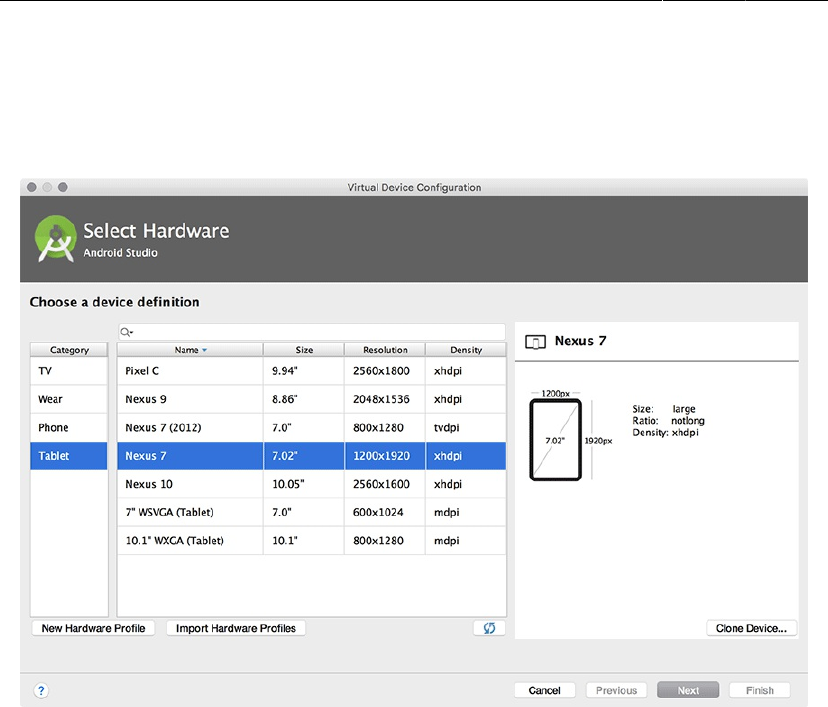Click the Resolution column header

[x=385, y=350]
